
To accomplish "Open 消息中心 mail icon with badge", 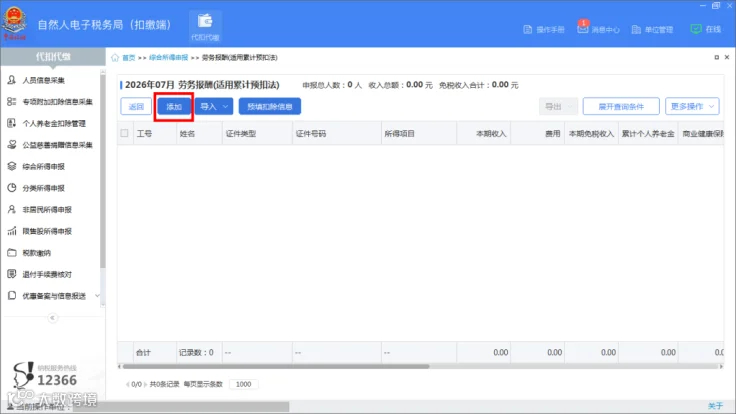I will pos(583,29).
